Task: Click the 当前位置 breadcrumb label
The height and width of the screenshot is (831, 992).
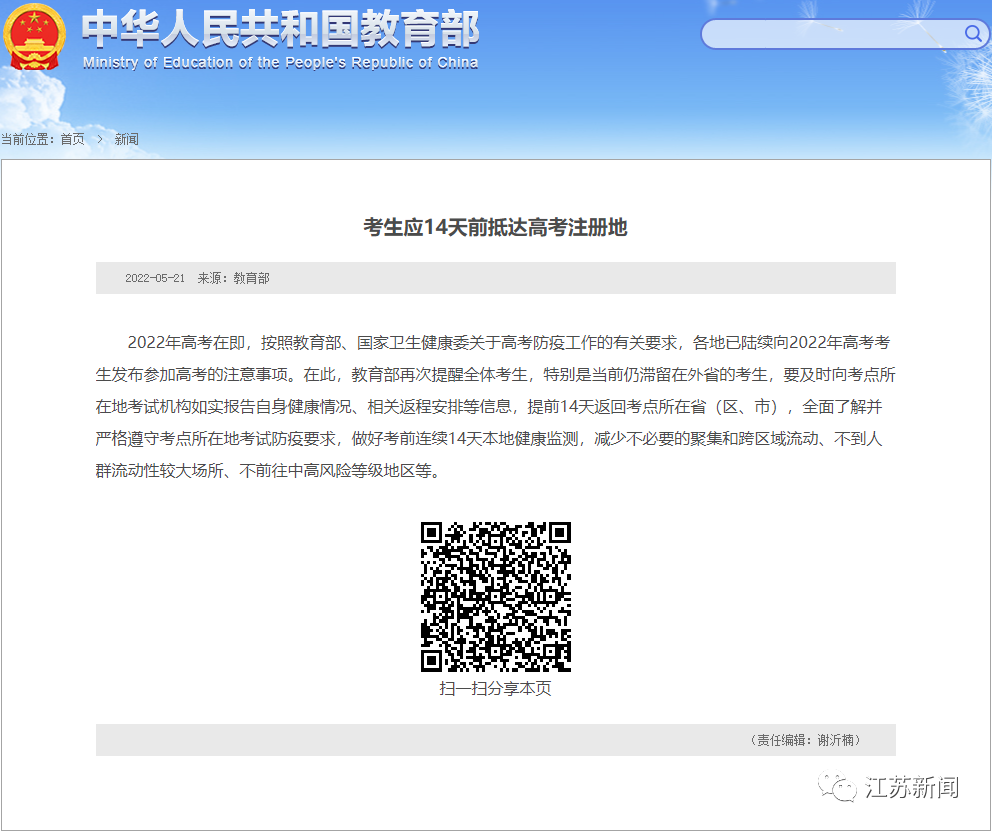Action: (28, 139)
